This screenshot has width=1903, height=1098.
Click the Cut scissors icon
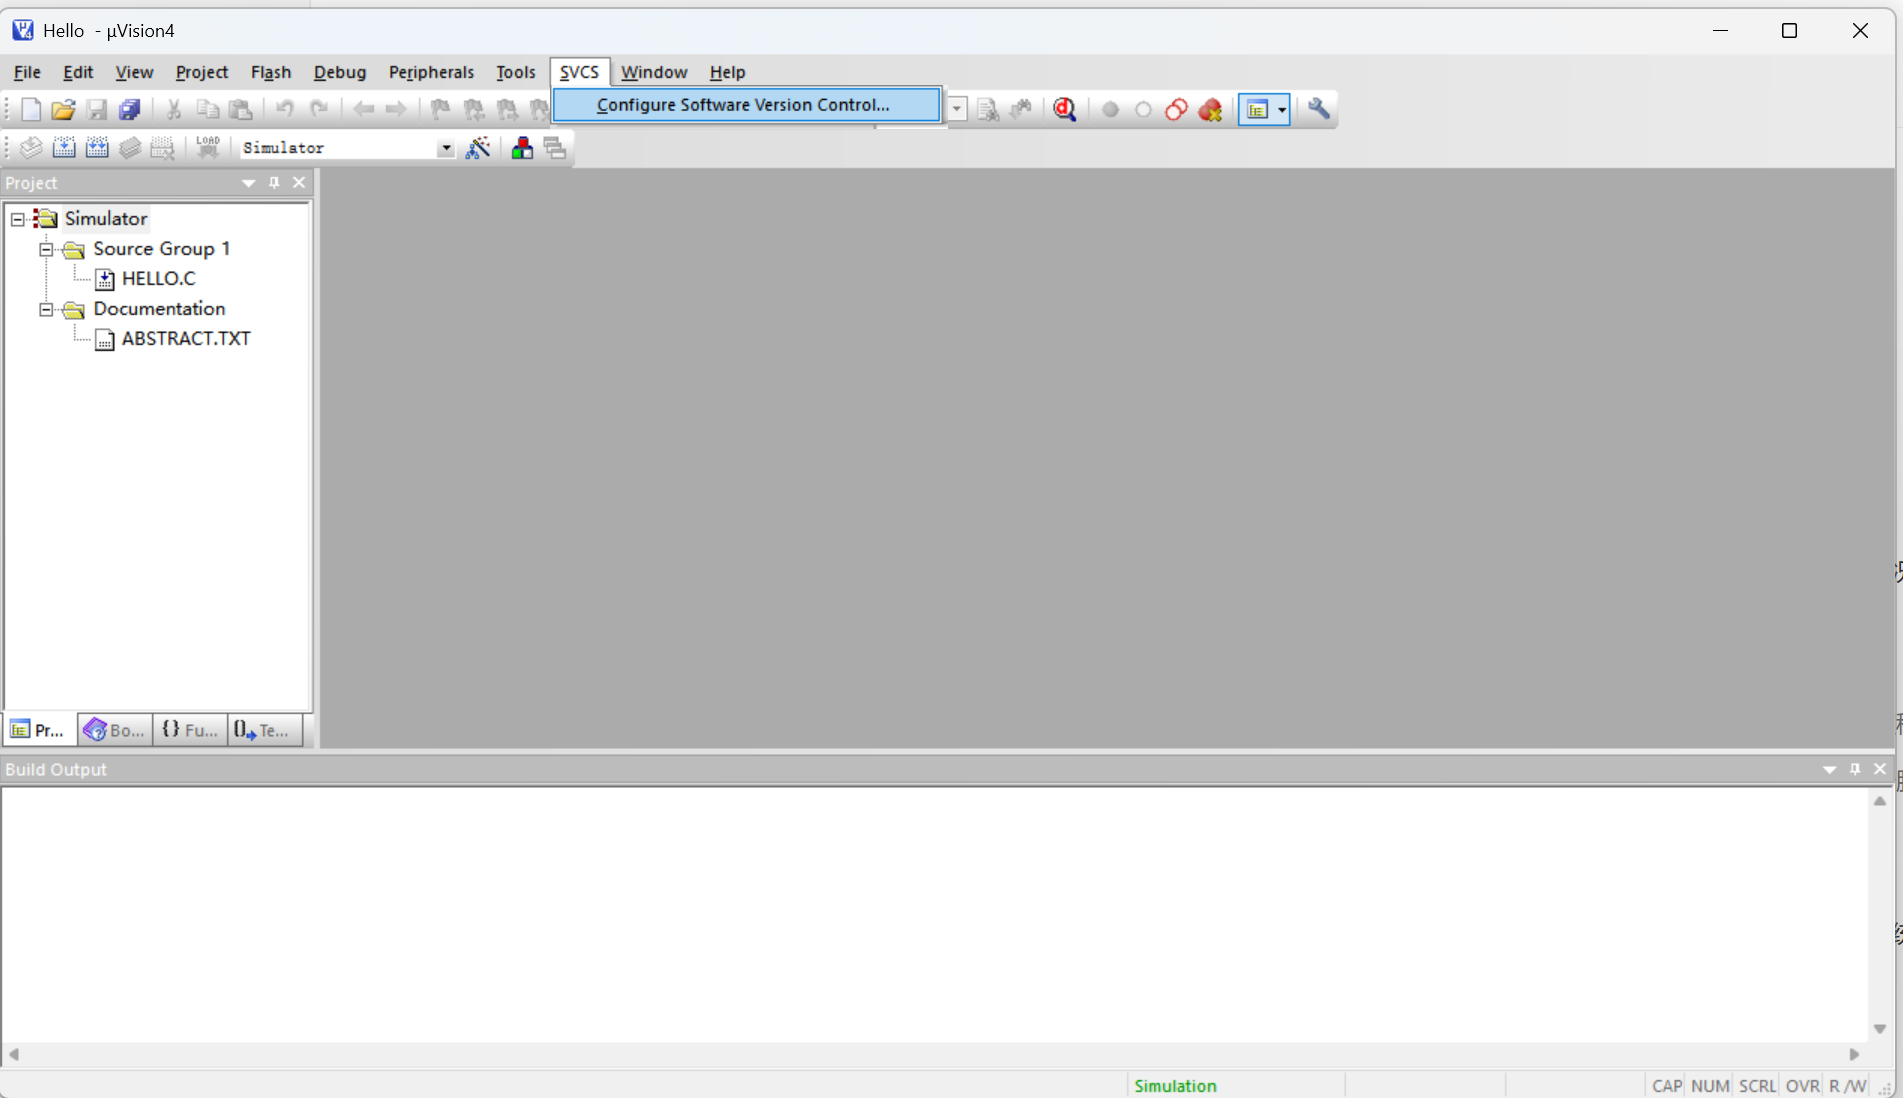174,109
